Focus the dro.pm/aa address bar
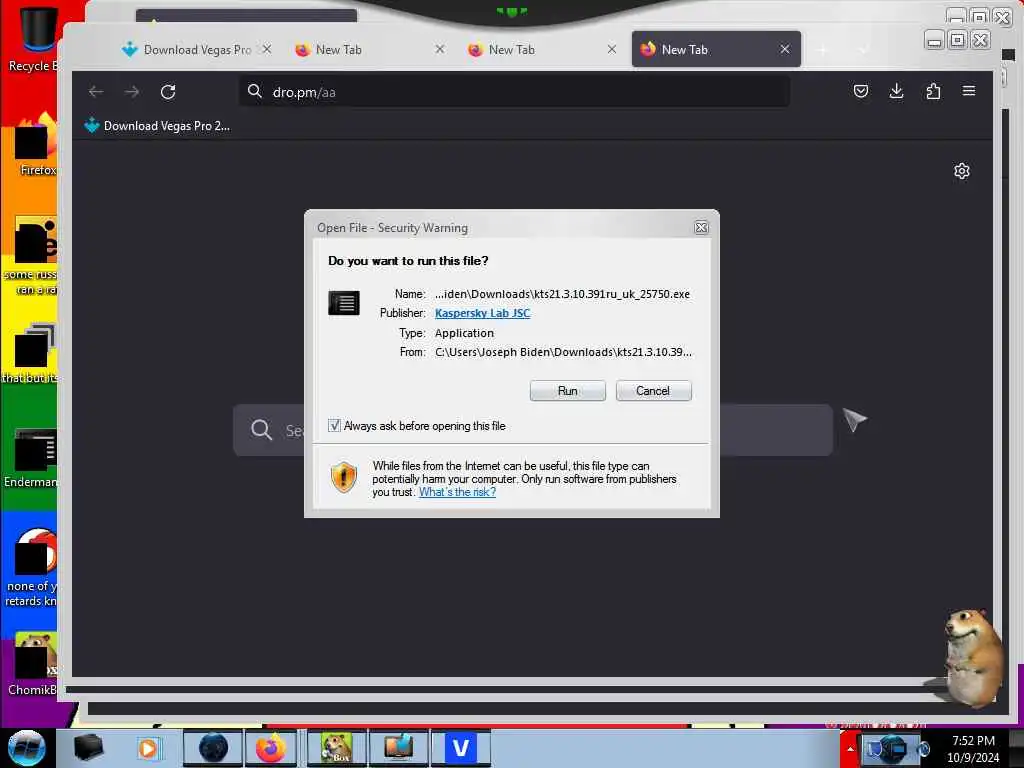The height and width of the screenshot is (768, 1024). 515,91
